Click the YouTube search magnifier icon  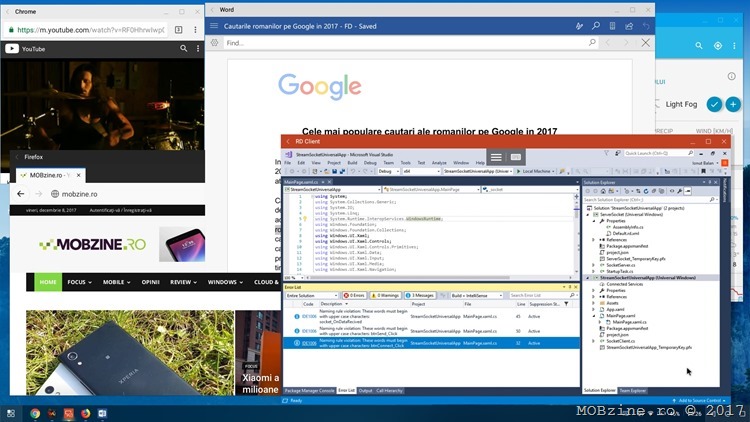tap(184, 48)
